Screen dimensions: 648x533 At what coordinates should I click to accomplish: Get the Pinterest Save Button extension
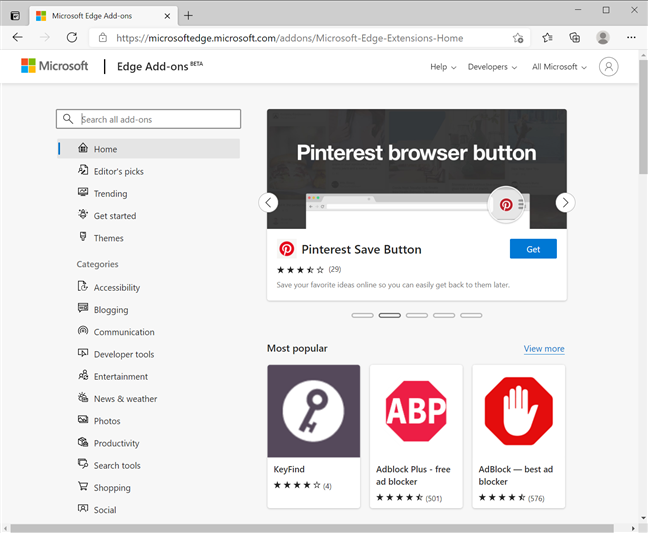[533, 249]
